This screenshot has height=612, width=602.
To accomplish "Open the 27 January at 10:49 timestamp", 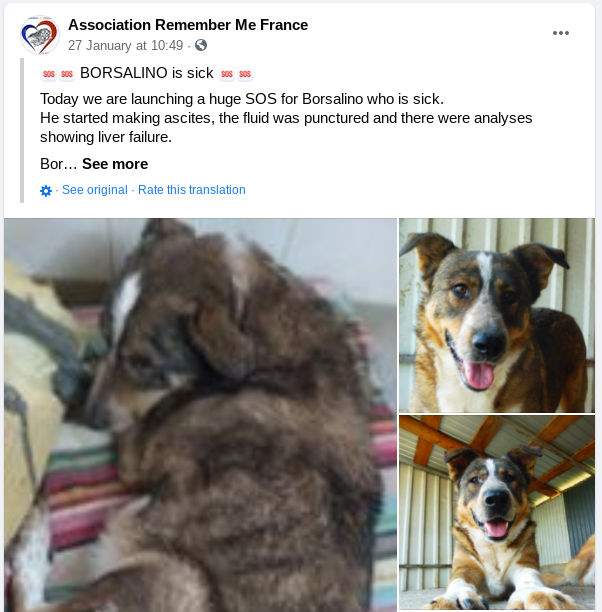I will pyautogui.click(x=125, y=46).
